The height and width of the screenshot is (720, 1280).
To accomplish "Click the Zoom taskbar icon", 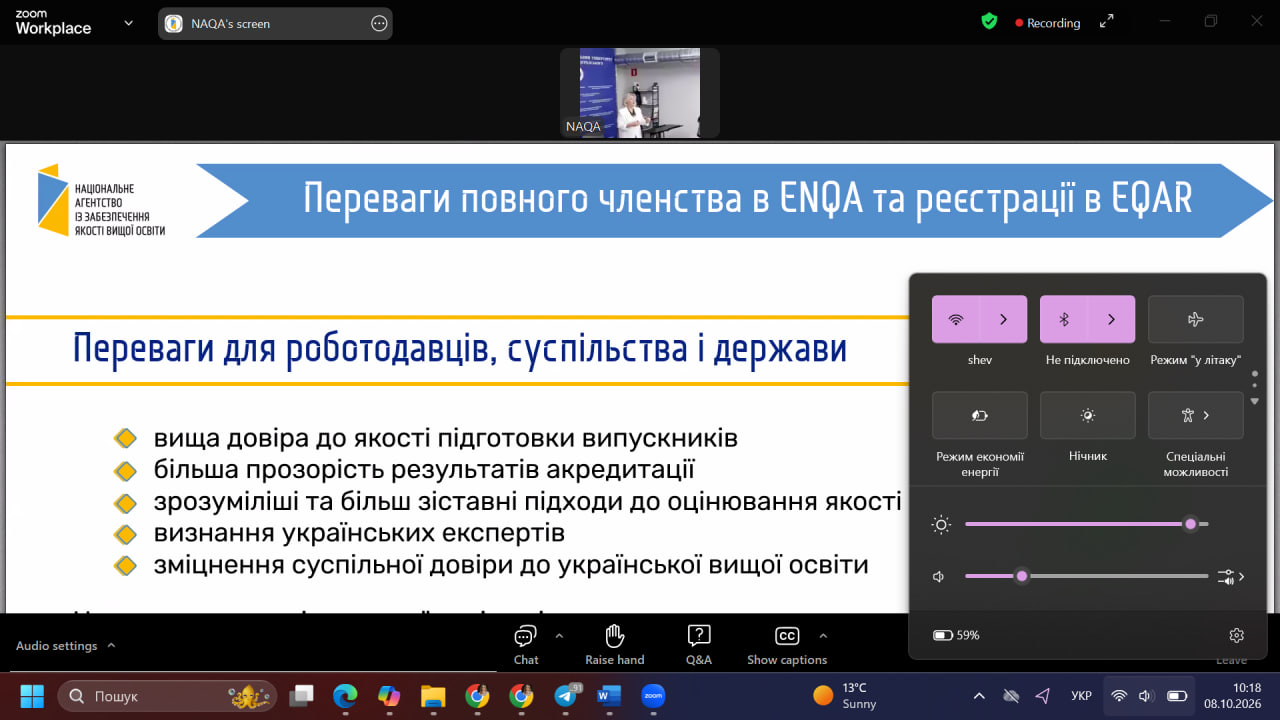I will pyautogui.click(x=653, y=695).
